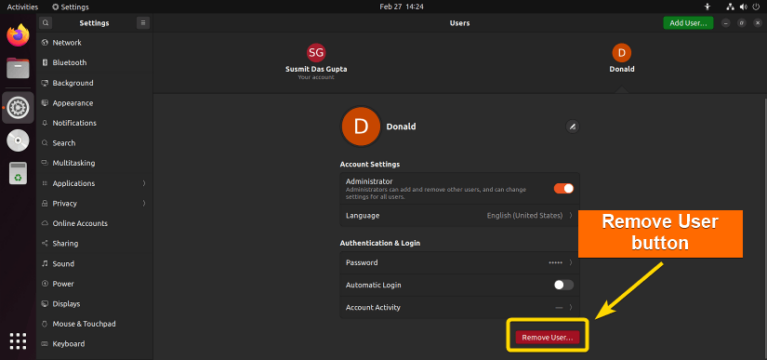Click the Add User button

point(688,23)
